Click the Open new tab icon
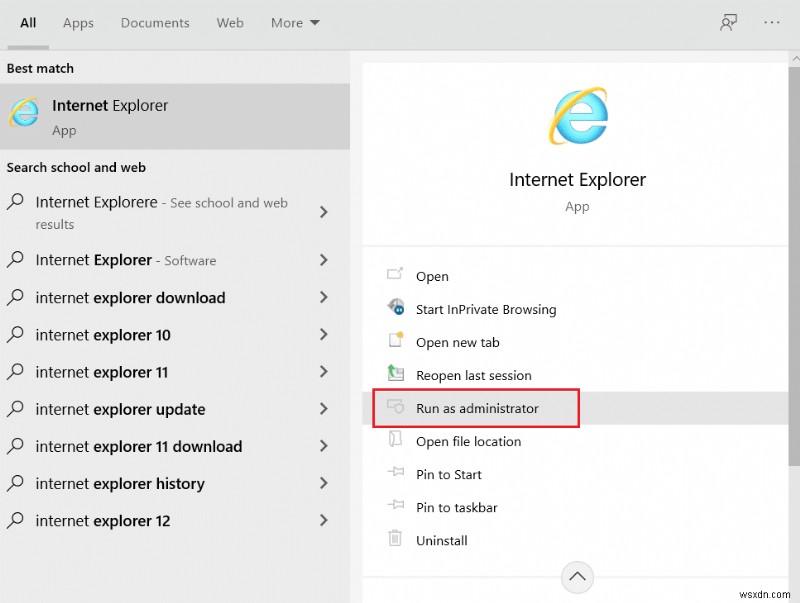The height and width of the screenshot is (603, 800). [x=396, y=342]
